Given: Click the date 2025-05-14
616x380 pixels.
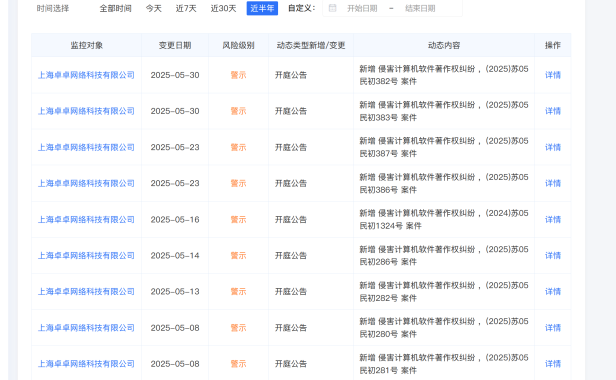Looking at the screenshot, I should (175, 256).
